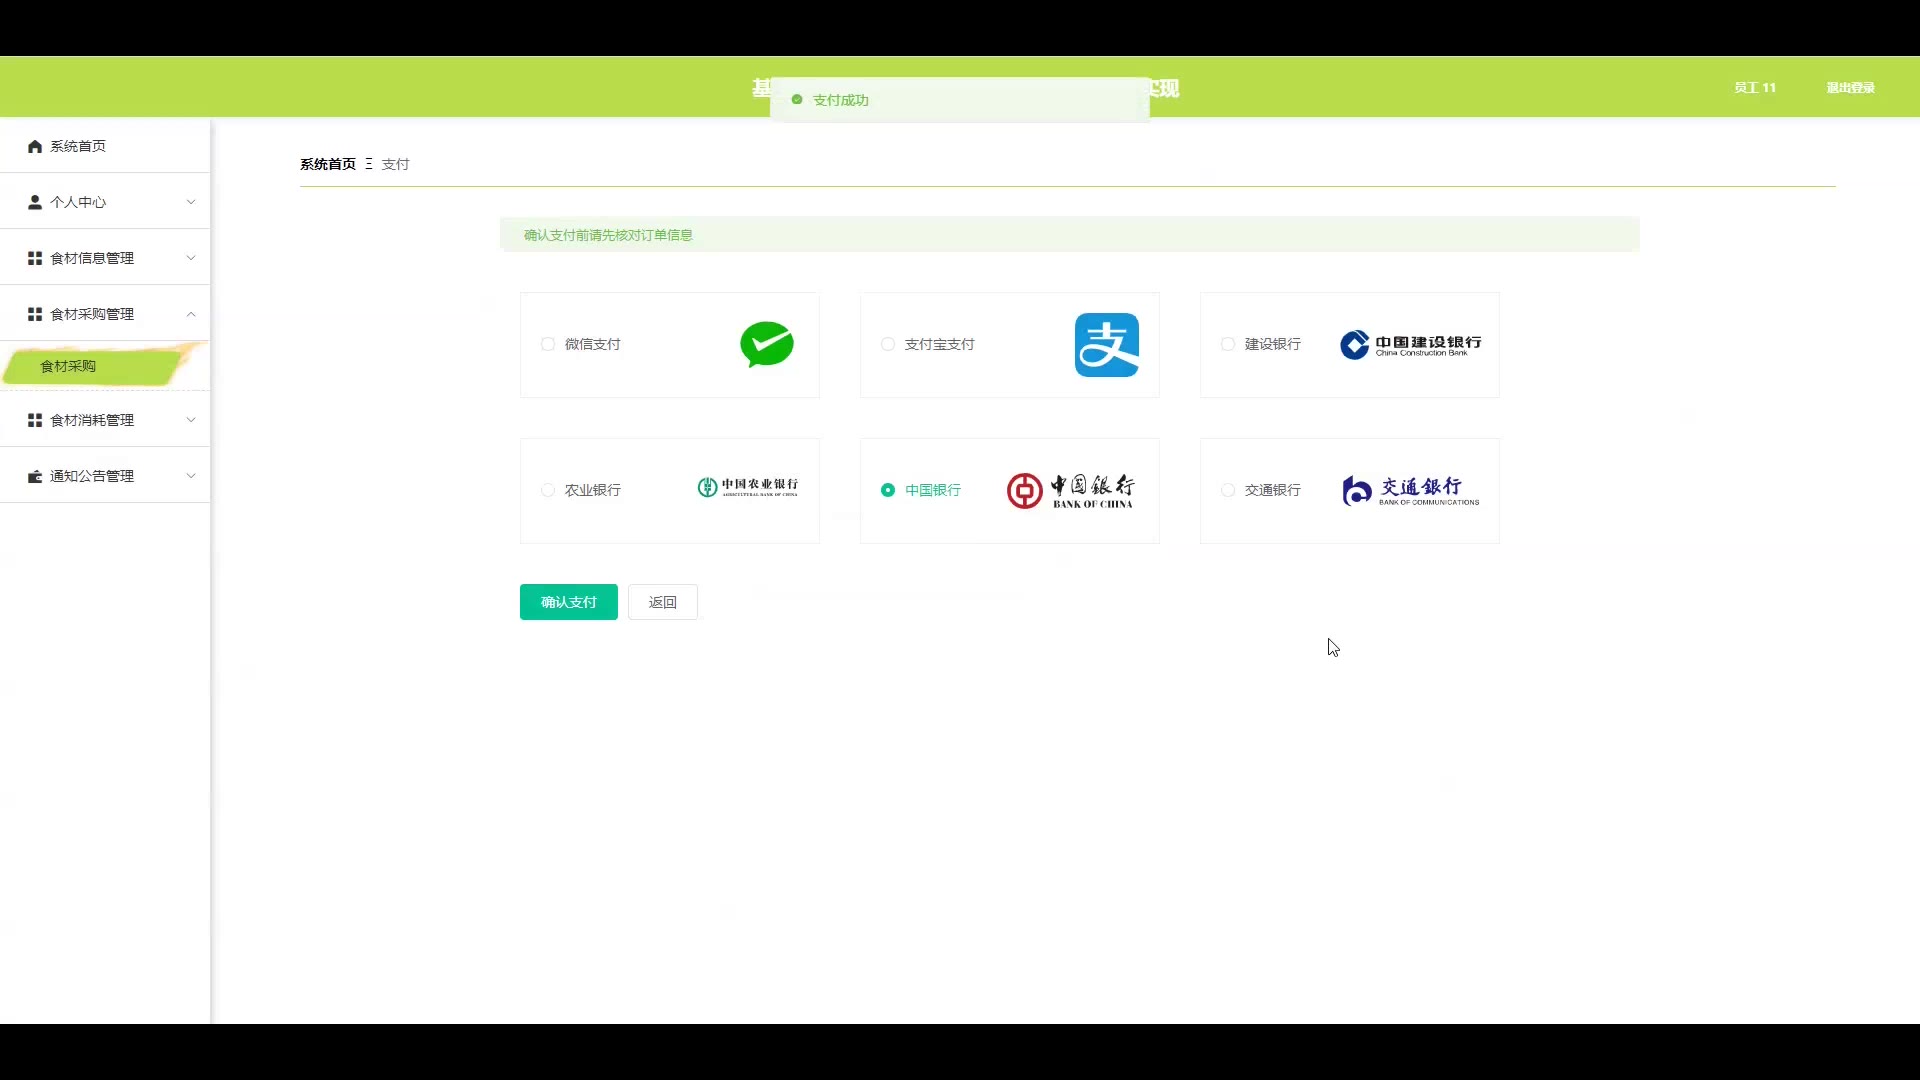
Task: Click the Alipay blue logo
Action: point(1106,345)
